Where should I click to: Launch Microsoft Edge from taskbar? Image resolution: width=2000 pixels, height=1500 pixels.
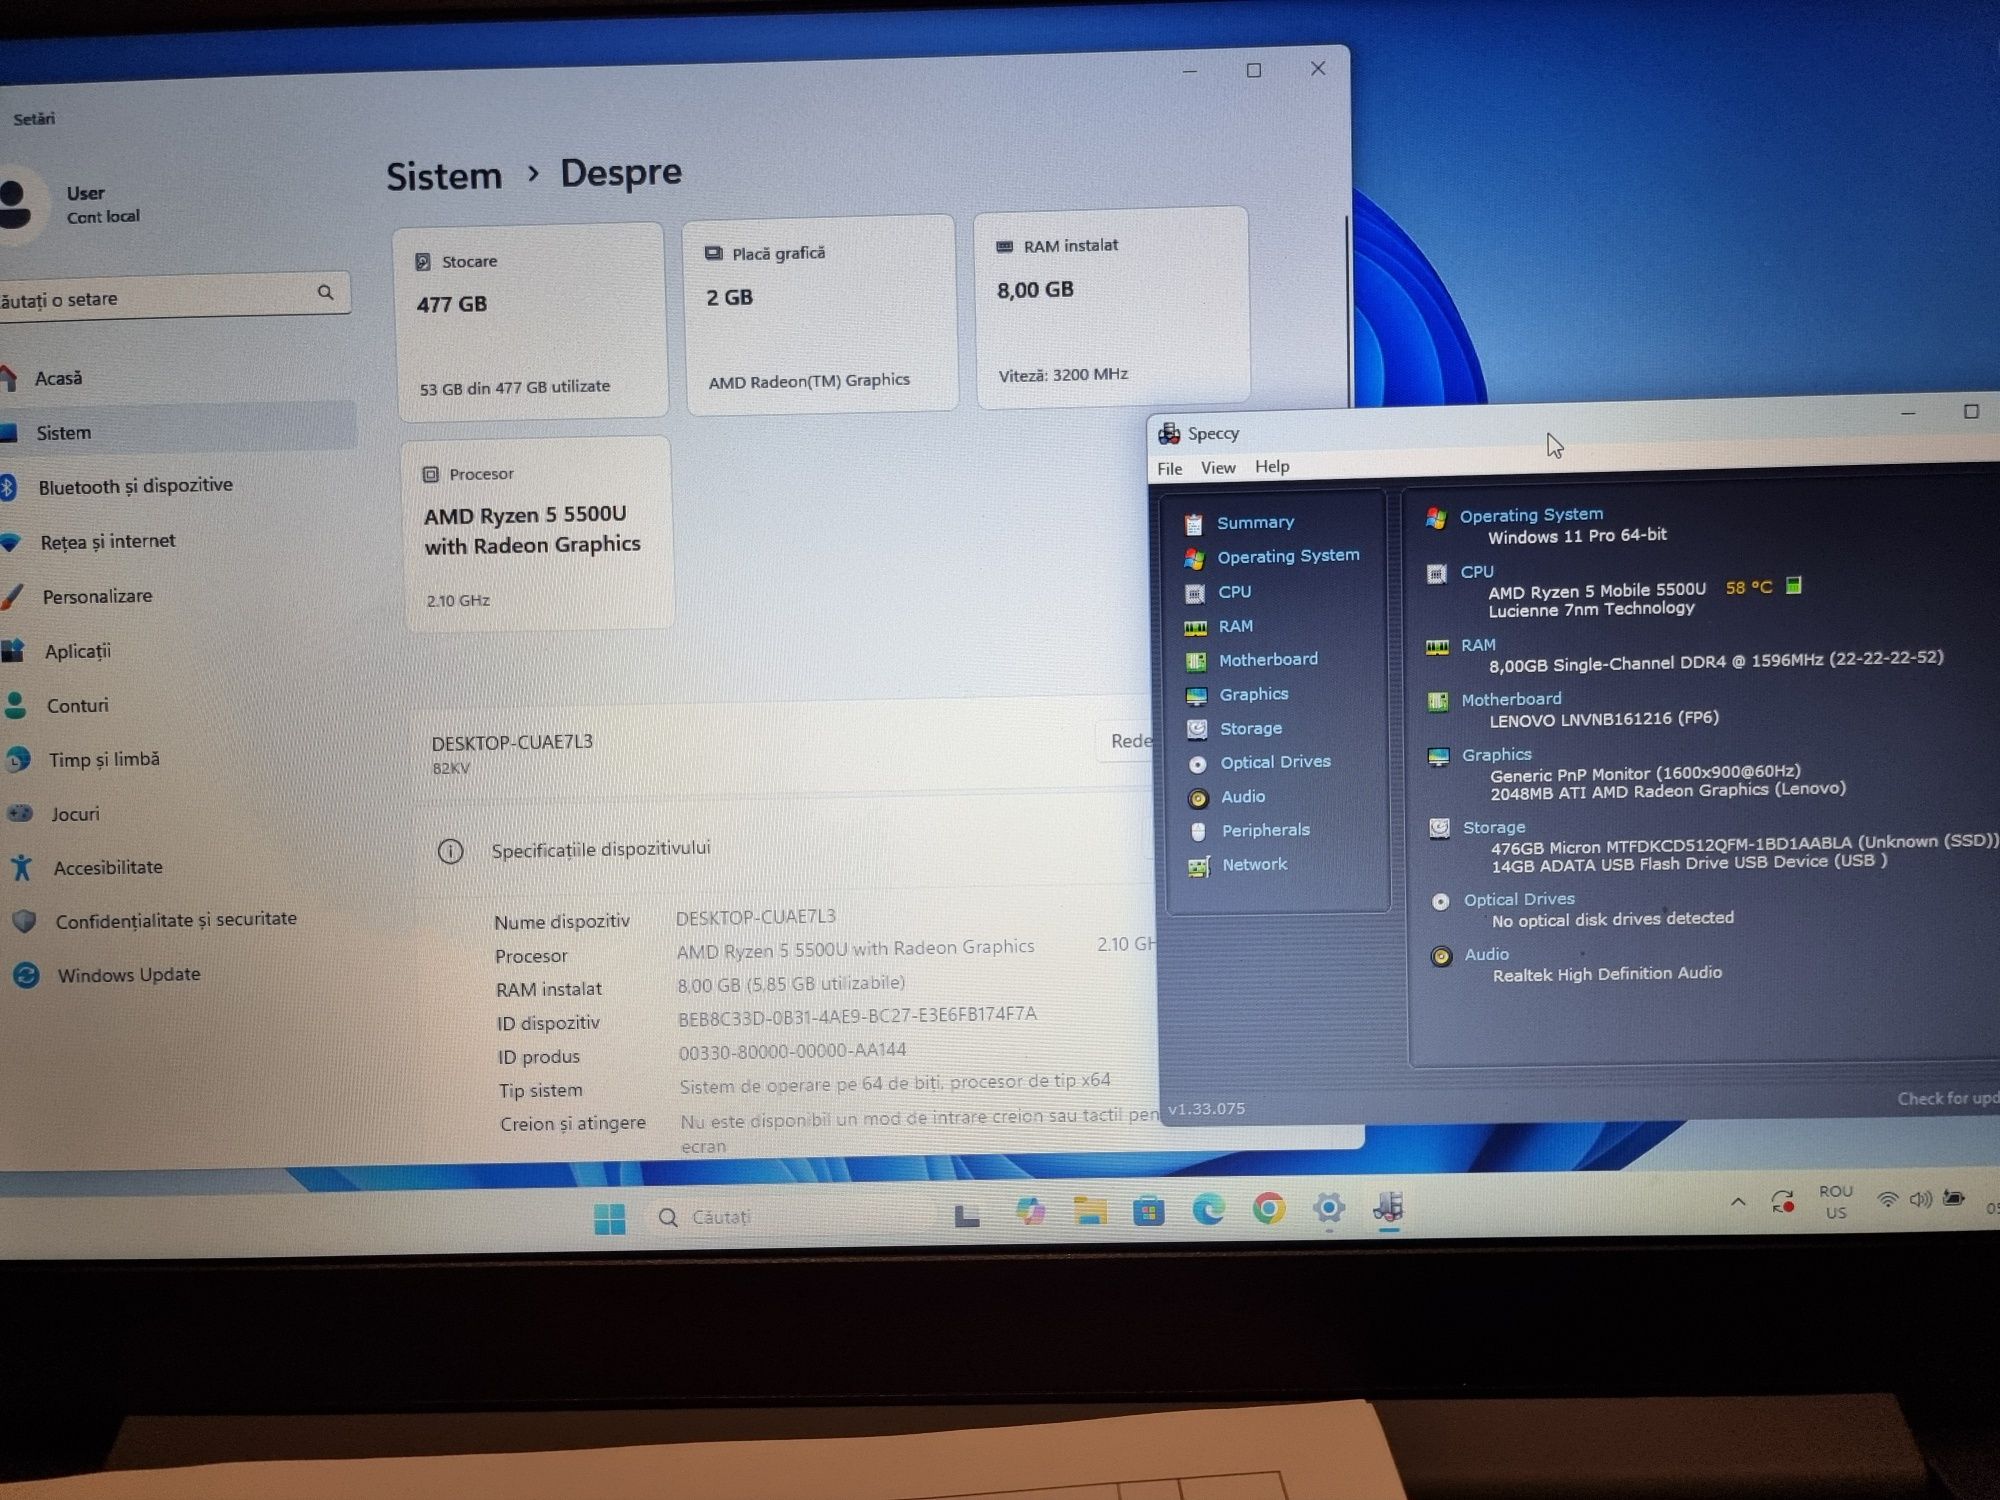pos(1209,1210)
